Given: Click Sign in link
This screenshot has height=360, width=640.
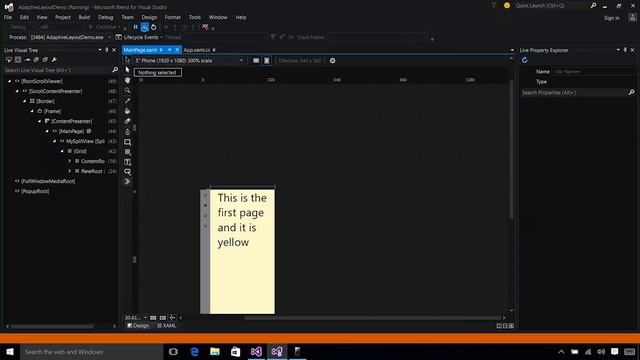Looking at the screenshot, I should (611, 18).
